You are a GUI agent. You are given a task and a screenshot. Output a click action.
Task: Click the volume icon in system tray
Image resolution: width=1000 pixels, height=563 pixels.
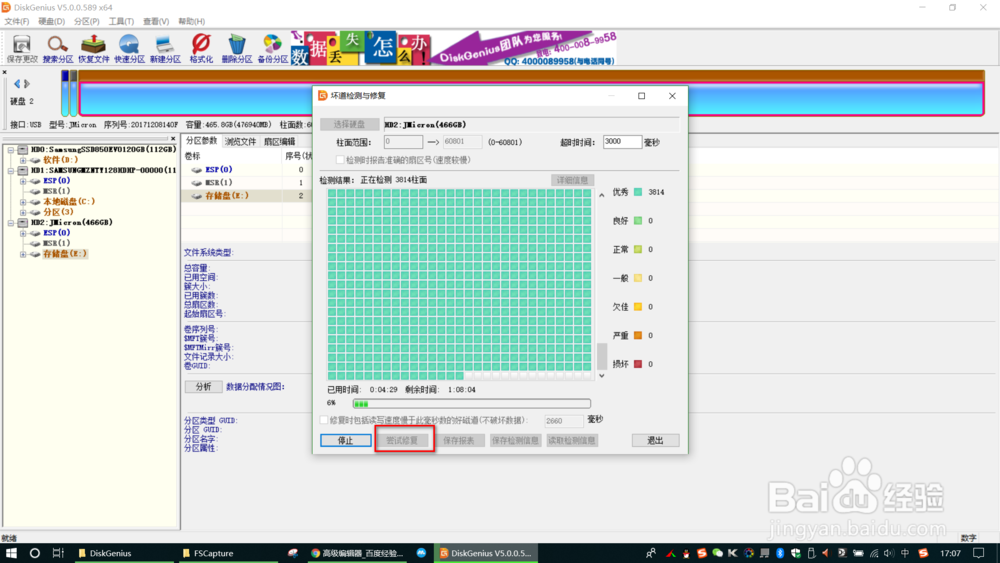889,553
